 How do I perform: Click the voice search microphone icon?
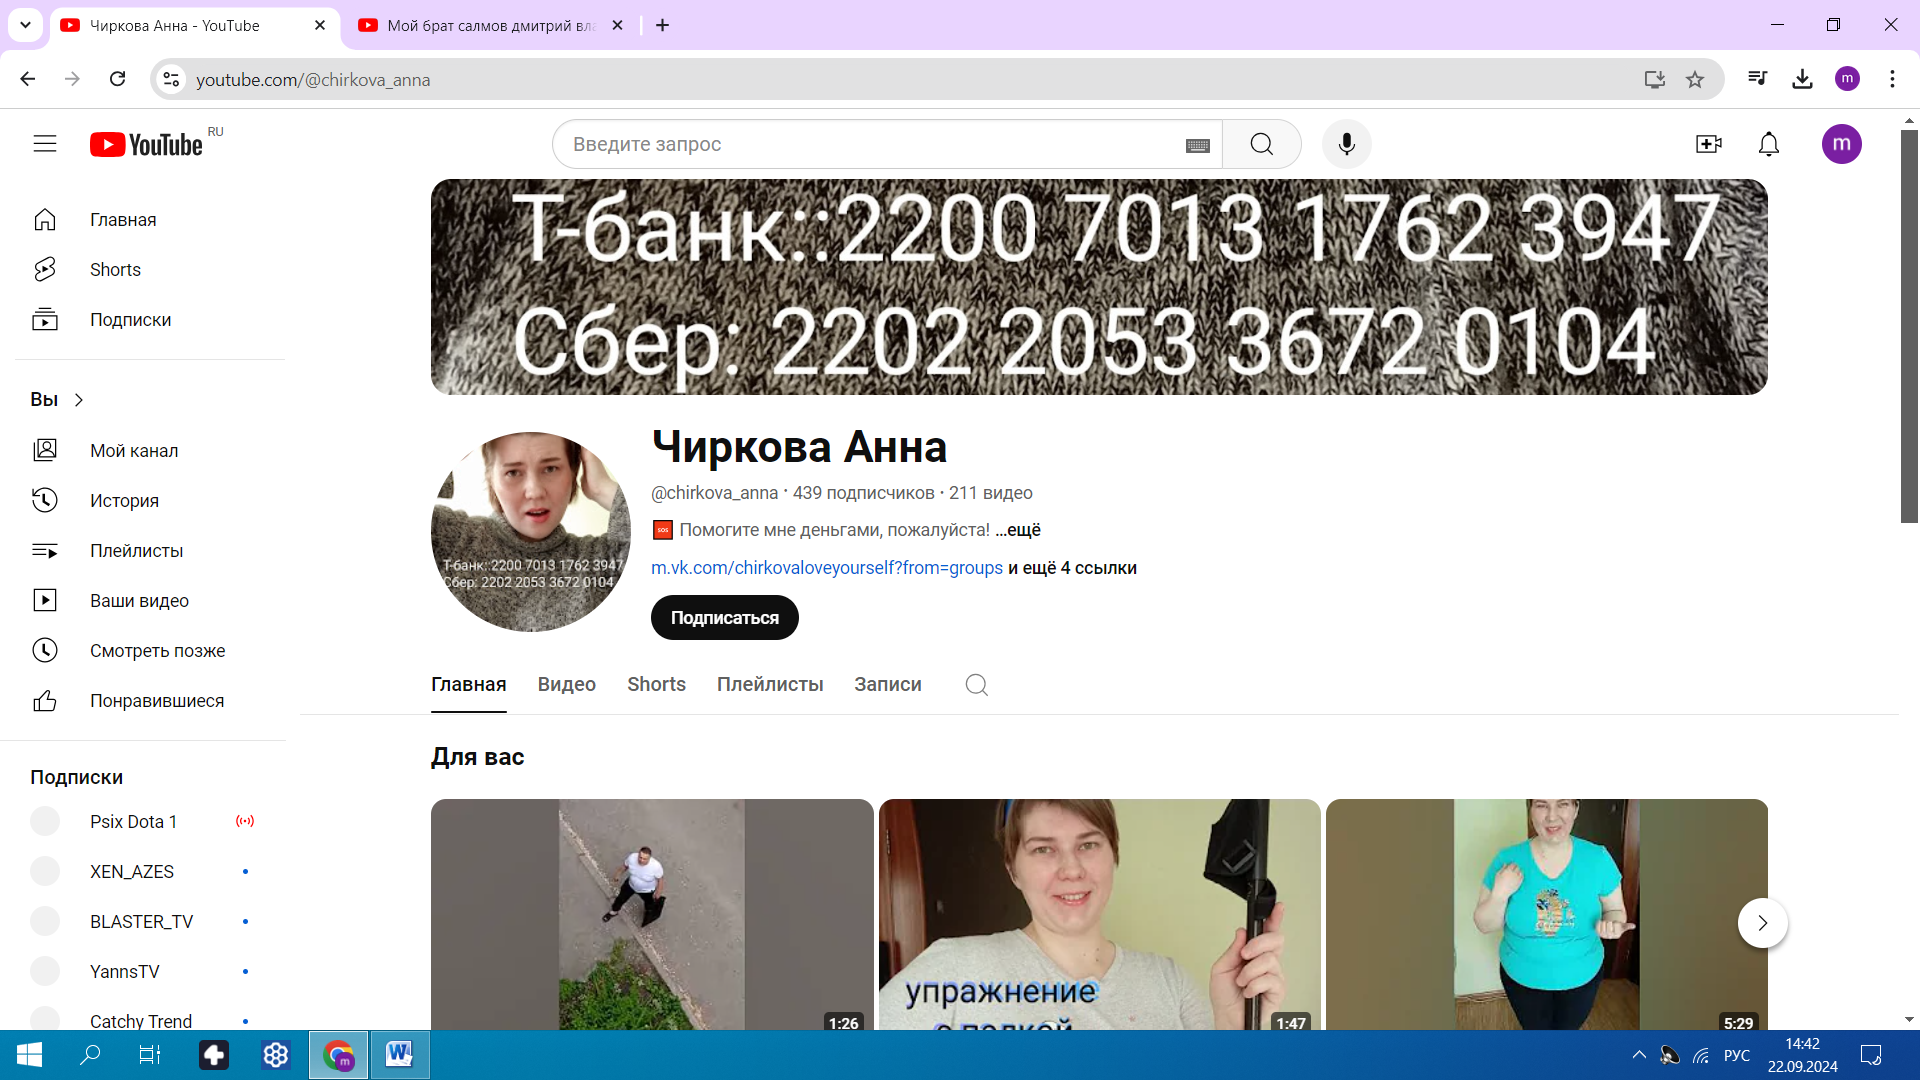tap(1346, 144)
